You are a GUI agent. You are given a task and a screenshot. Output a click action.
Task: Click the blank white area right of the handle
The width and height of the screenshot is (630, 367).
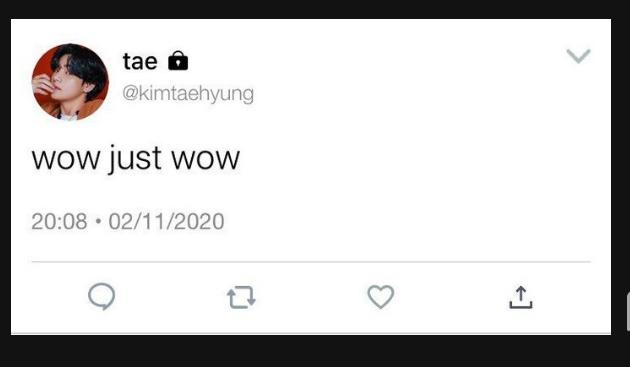402,94
